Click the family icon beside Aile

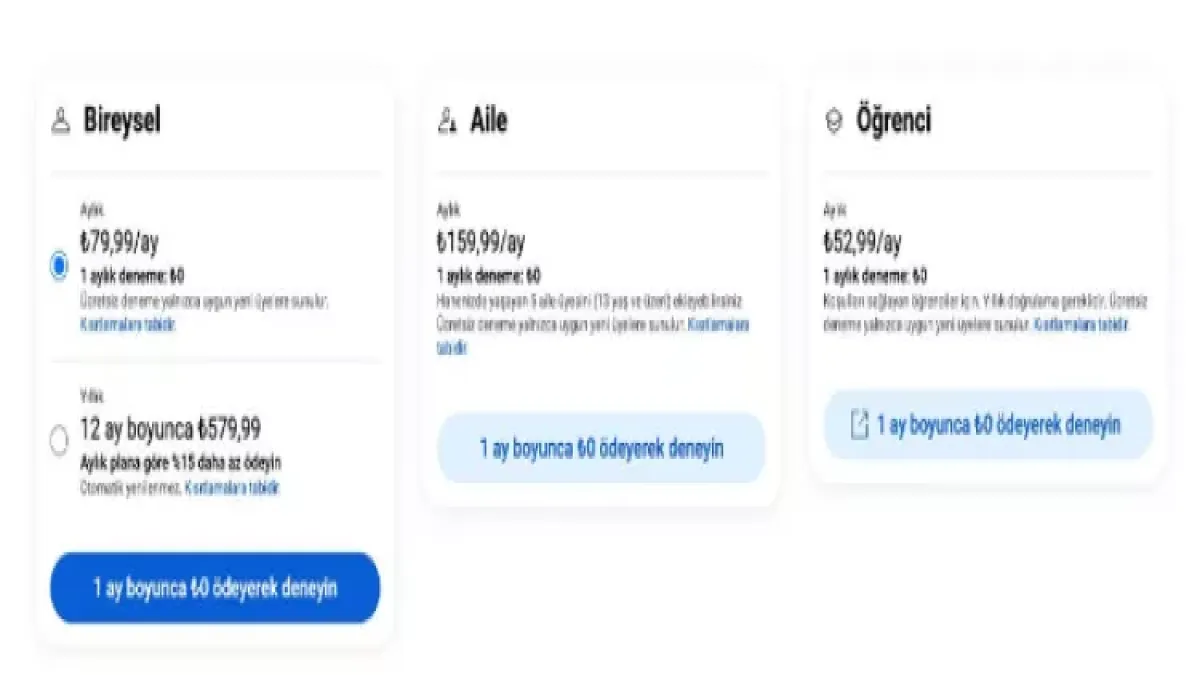click(446, 122)
